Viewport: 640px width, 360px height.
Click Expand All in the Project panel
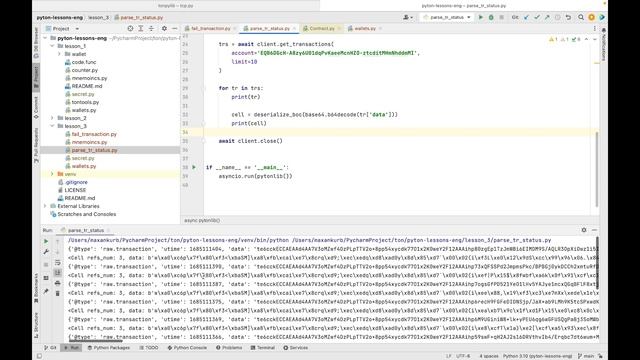141,29
